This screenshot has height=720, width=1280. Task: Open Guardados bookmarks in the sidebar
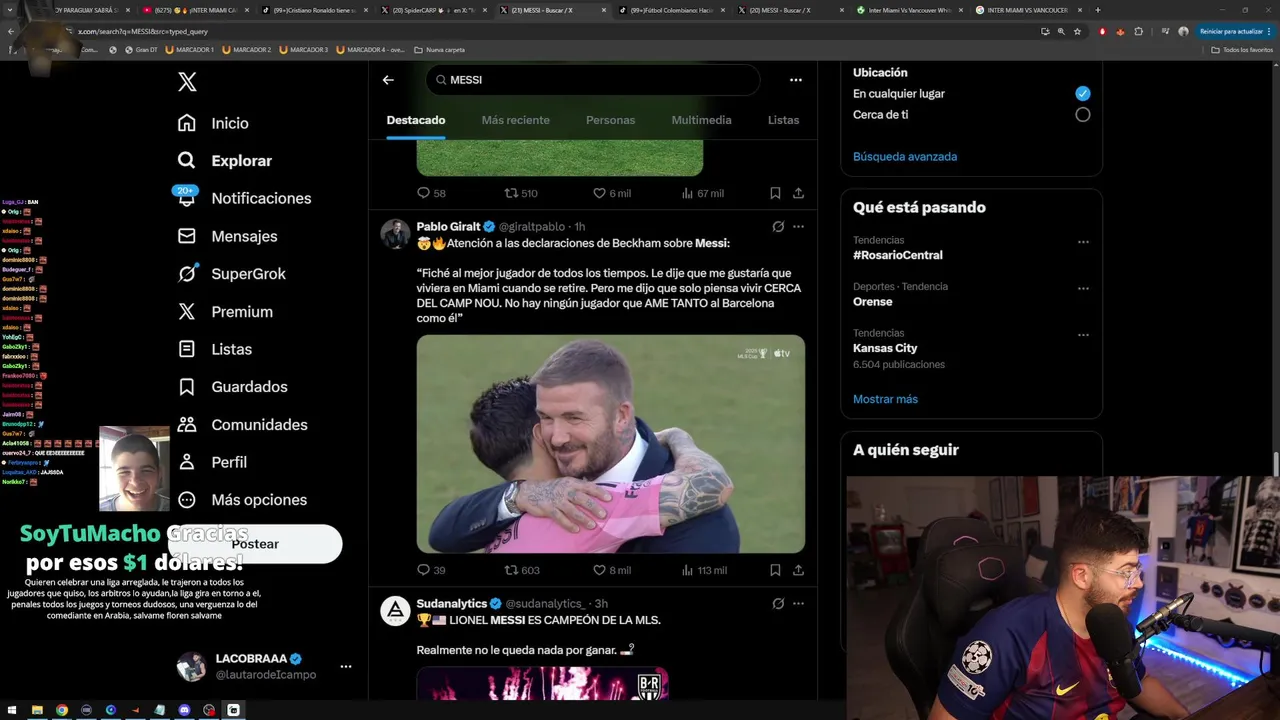point(232,386)
